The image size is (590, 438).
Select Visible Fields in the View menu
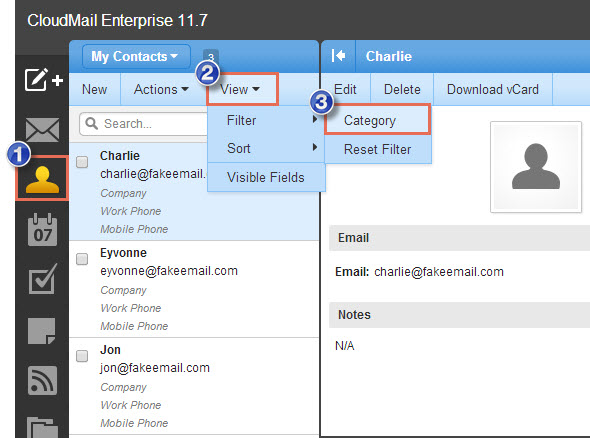[266, 177]
